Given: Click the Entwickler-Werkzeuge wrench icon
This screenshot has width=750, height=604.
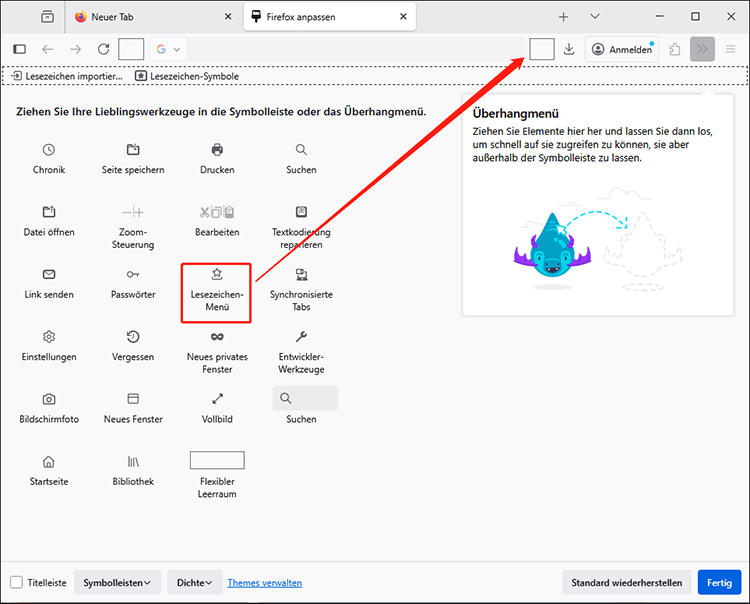Looking at the screenshot, I should pos(301,337).
